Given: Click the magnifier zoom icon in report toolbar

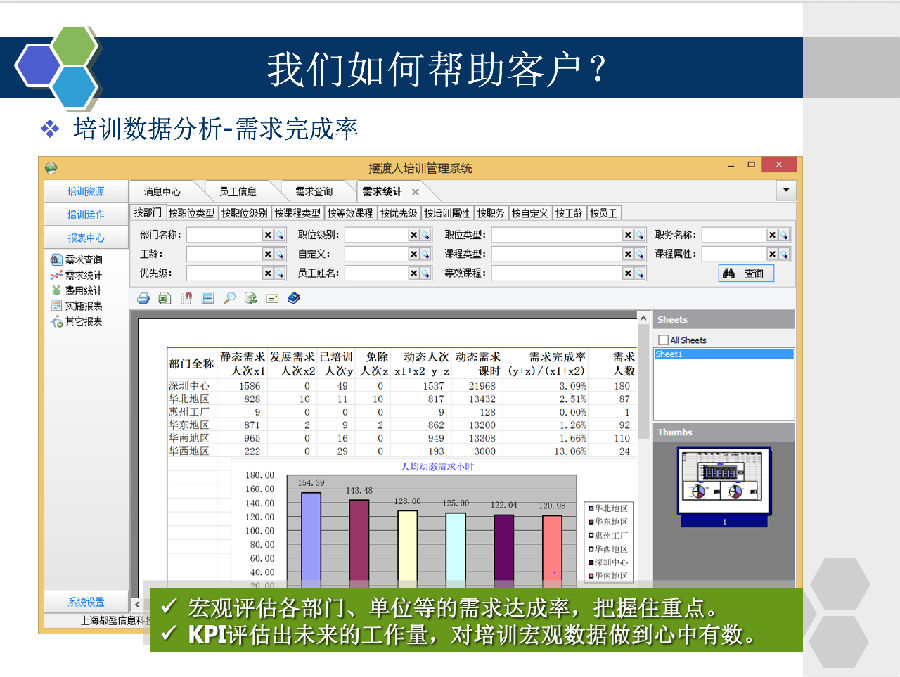Looking at the screenshot, I should [230, 297].
